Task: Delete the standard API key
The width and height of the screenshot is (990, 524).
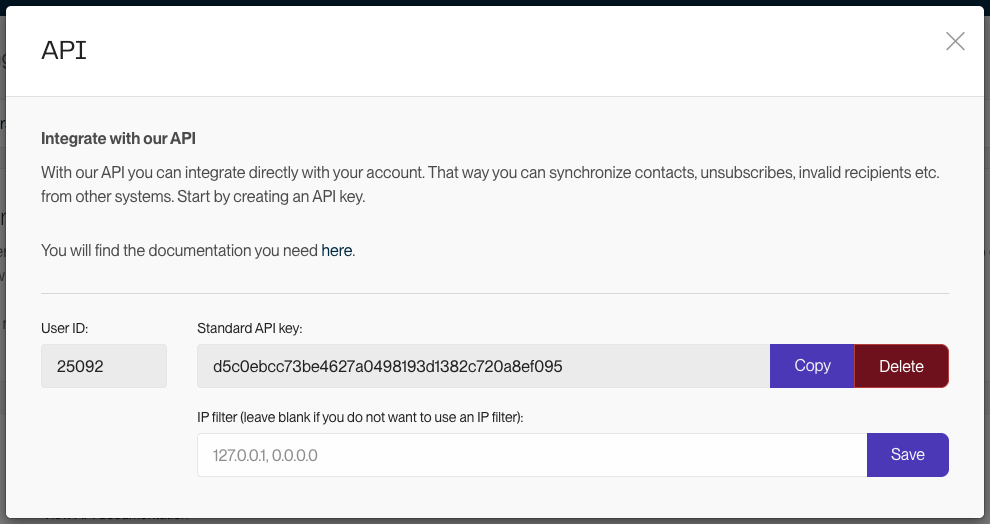Action: (902, 366)
